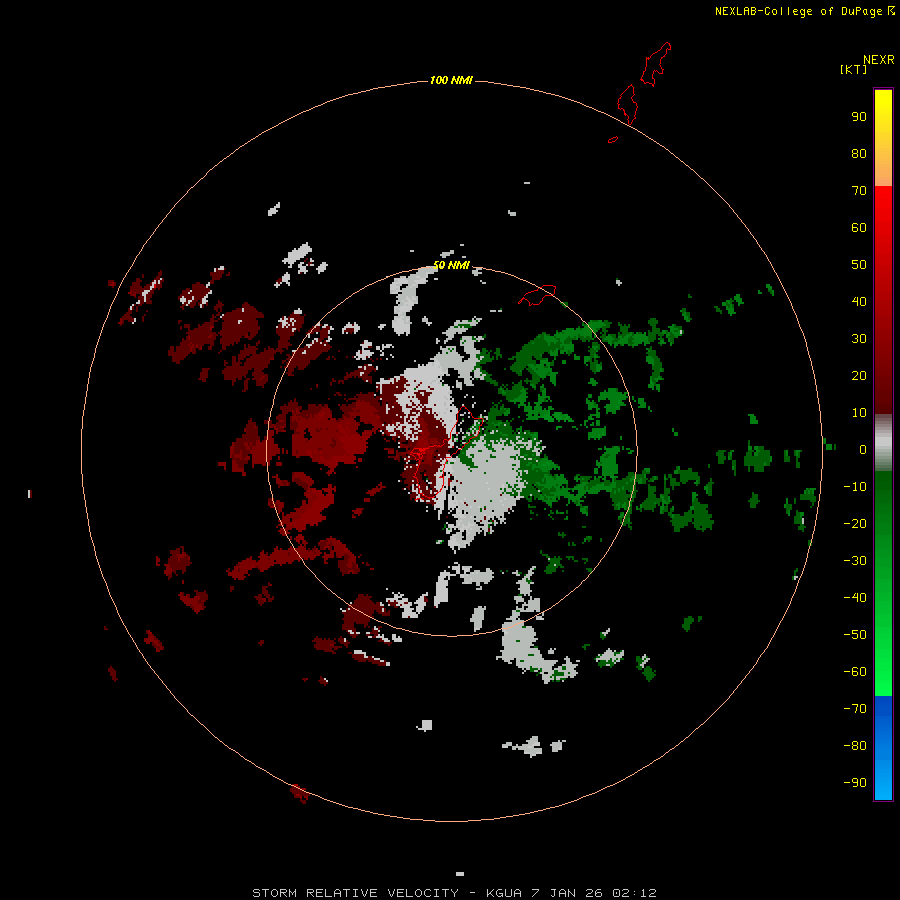900x900 pixels.
Task: Select the -10 scale value
Action: 855,487
